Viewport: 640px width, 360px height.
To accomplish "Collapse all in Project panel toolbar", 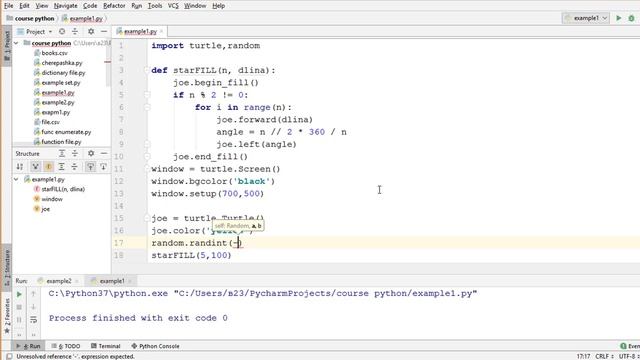I will pos(75,31).
